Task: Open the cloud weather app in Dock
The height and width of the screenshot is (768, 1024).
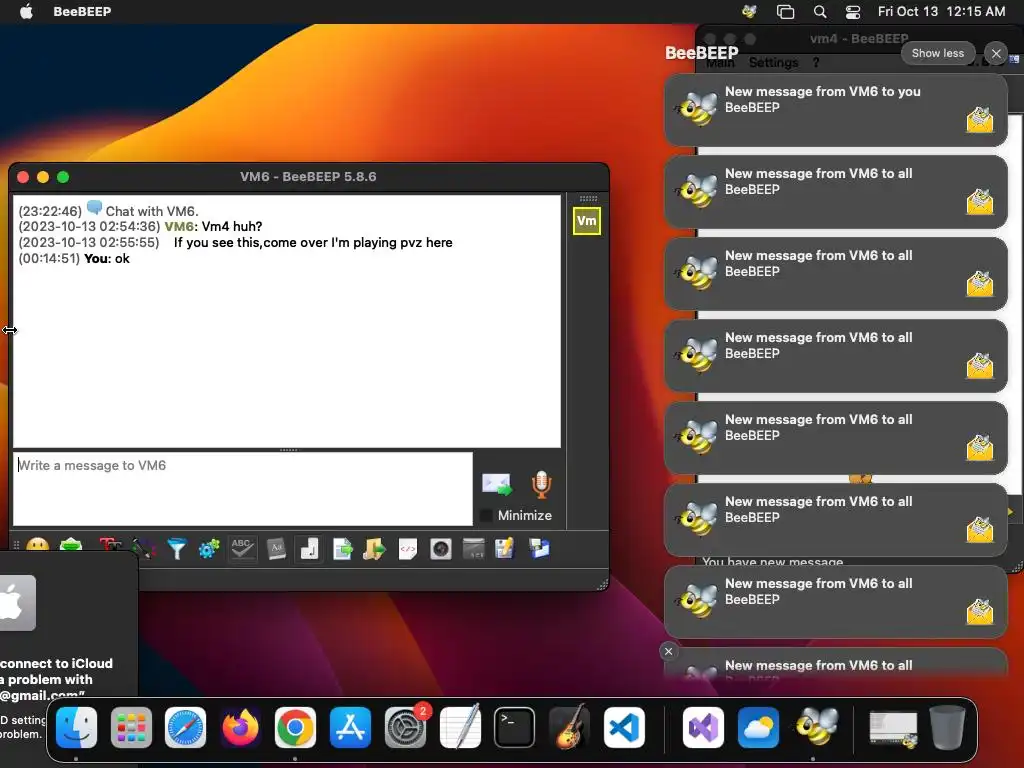Action: click(758, 727)
